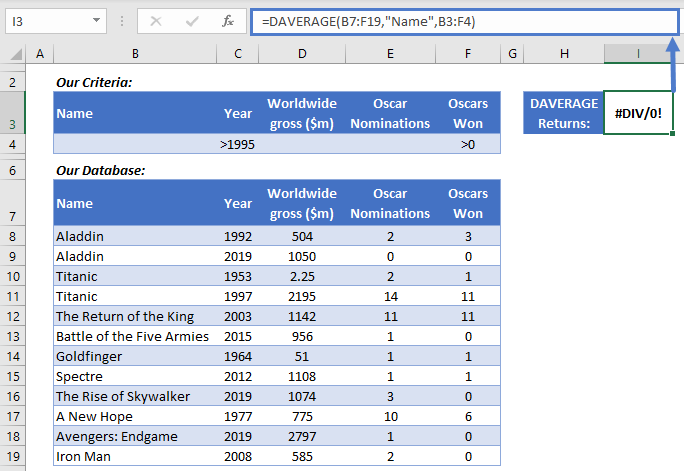Select row 12 header

point(12,316)
